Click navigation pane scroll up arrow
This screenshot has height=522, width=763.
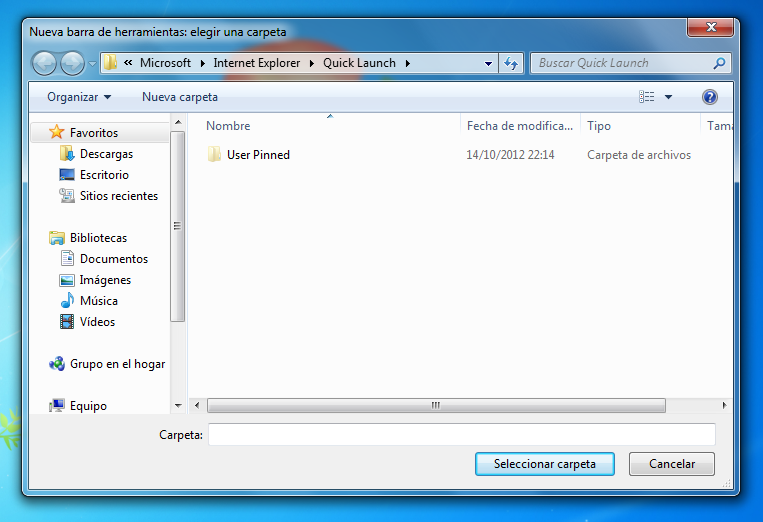[178, 122]
